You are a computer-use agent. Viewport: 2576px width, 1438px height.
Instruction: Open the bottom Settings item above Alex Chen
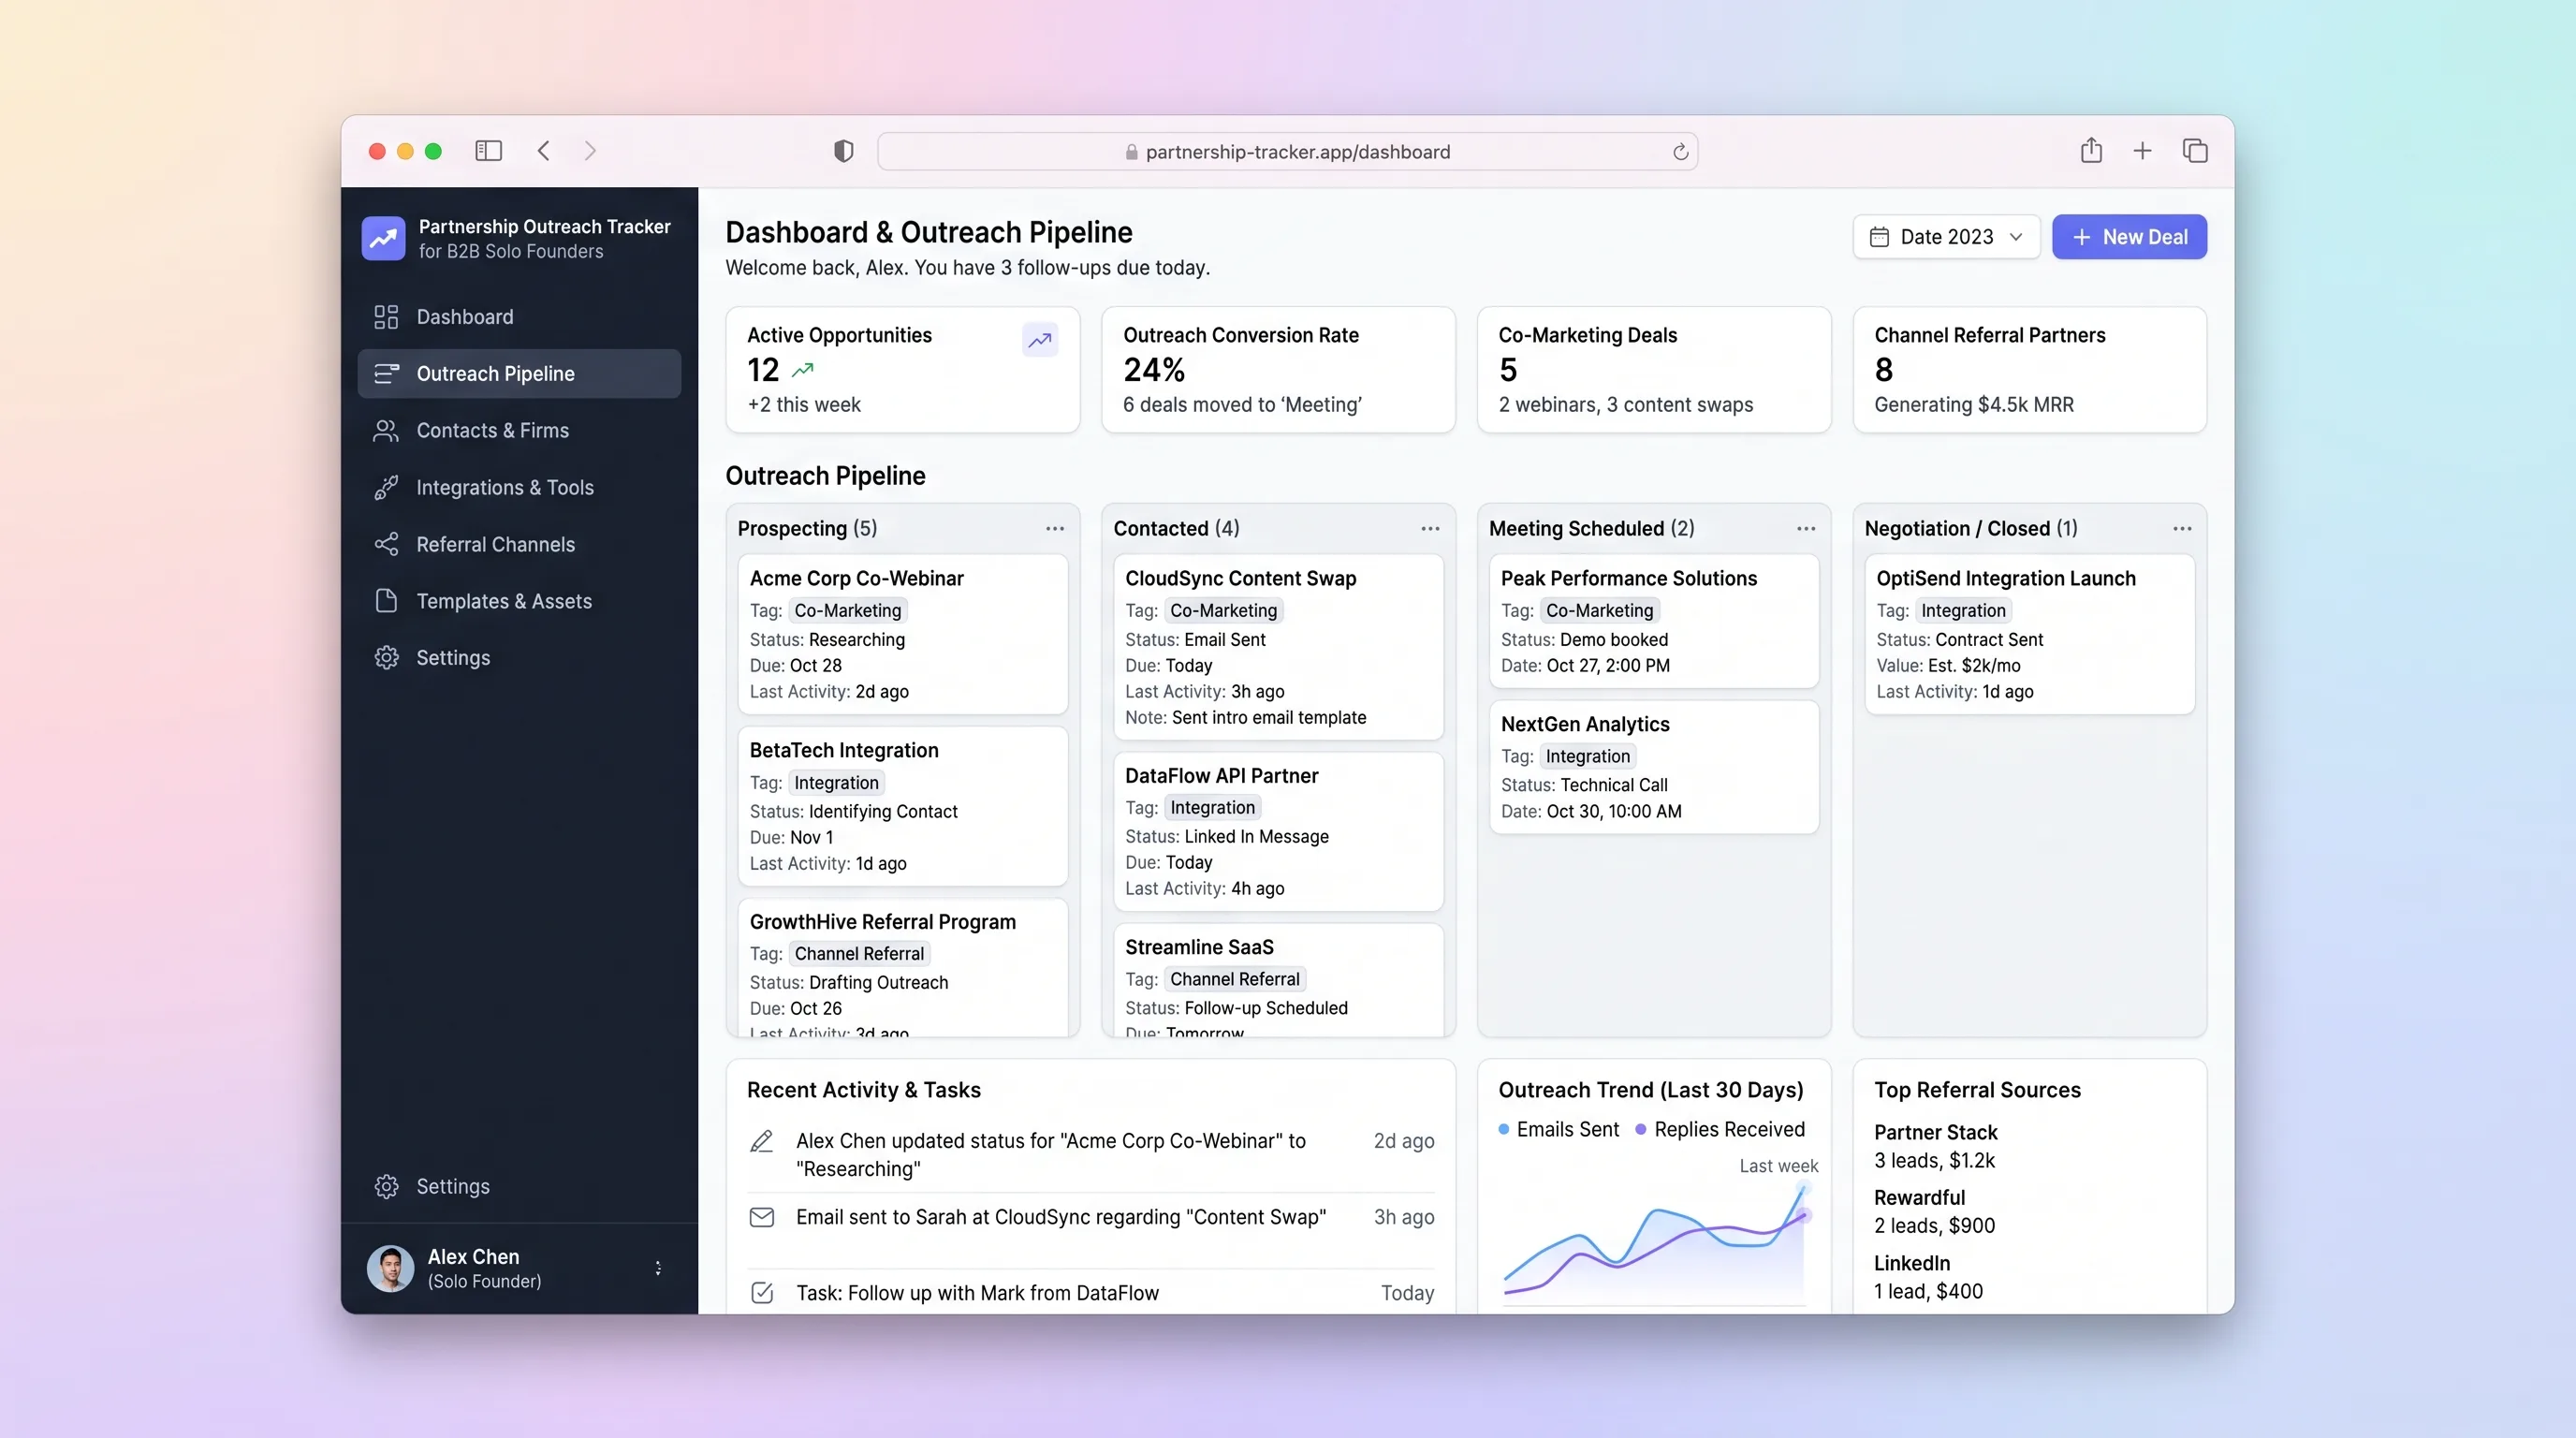(519, 1187)
